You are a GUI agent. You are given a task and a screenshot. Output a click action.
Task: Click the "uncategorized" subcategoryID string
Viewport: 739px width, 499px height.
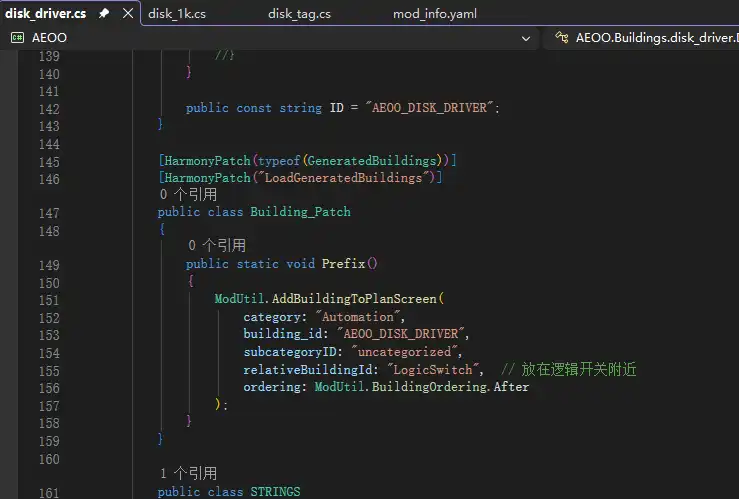tap(404, 352)
